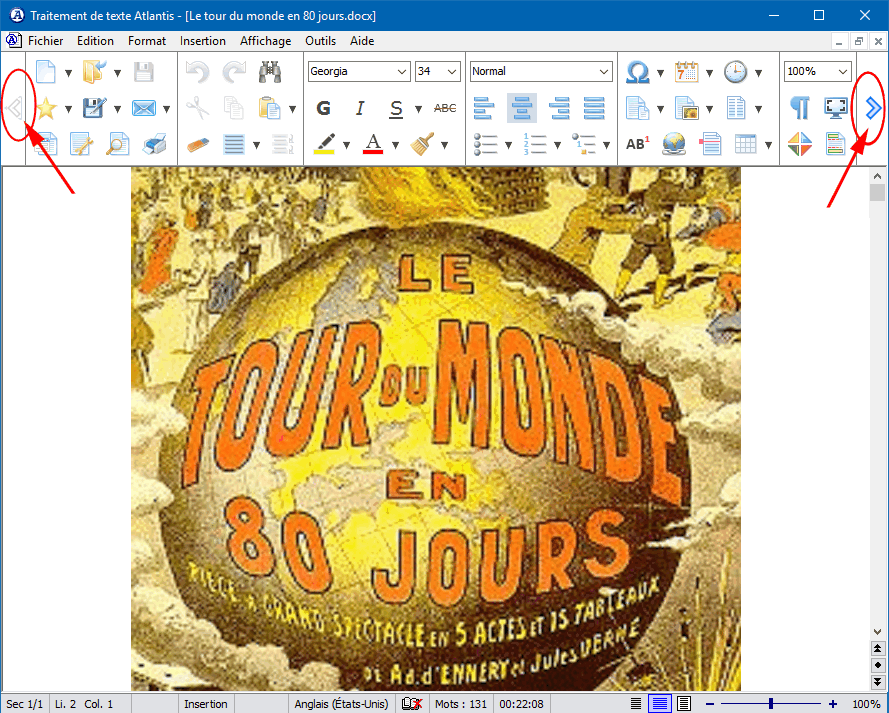
Task: Open the Aide menu
Action: coord(362,41)
